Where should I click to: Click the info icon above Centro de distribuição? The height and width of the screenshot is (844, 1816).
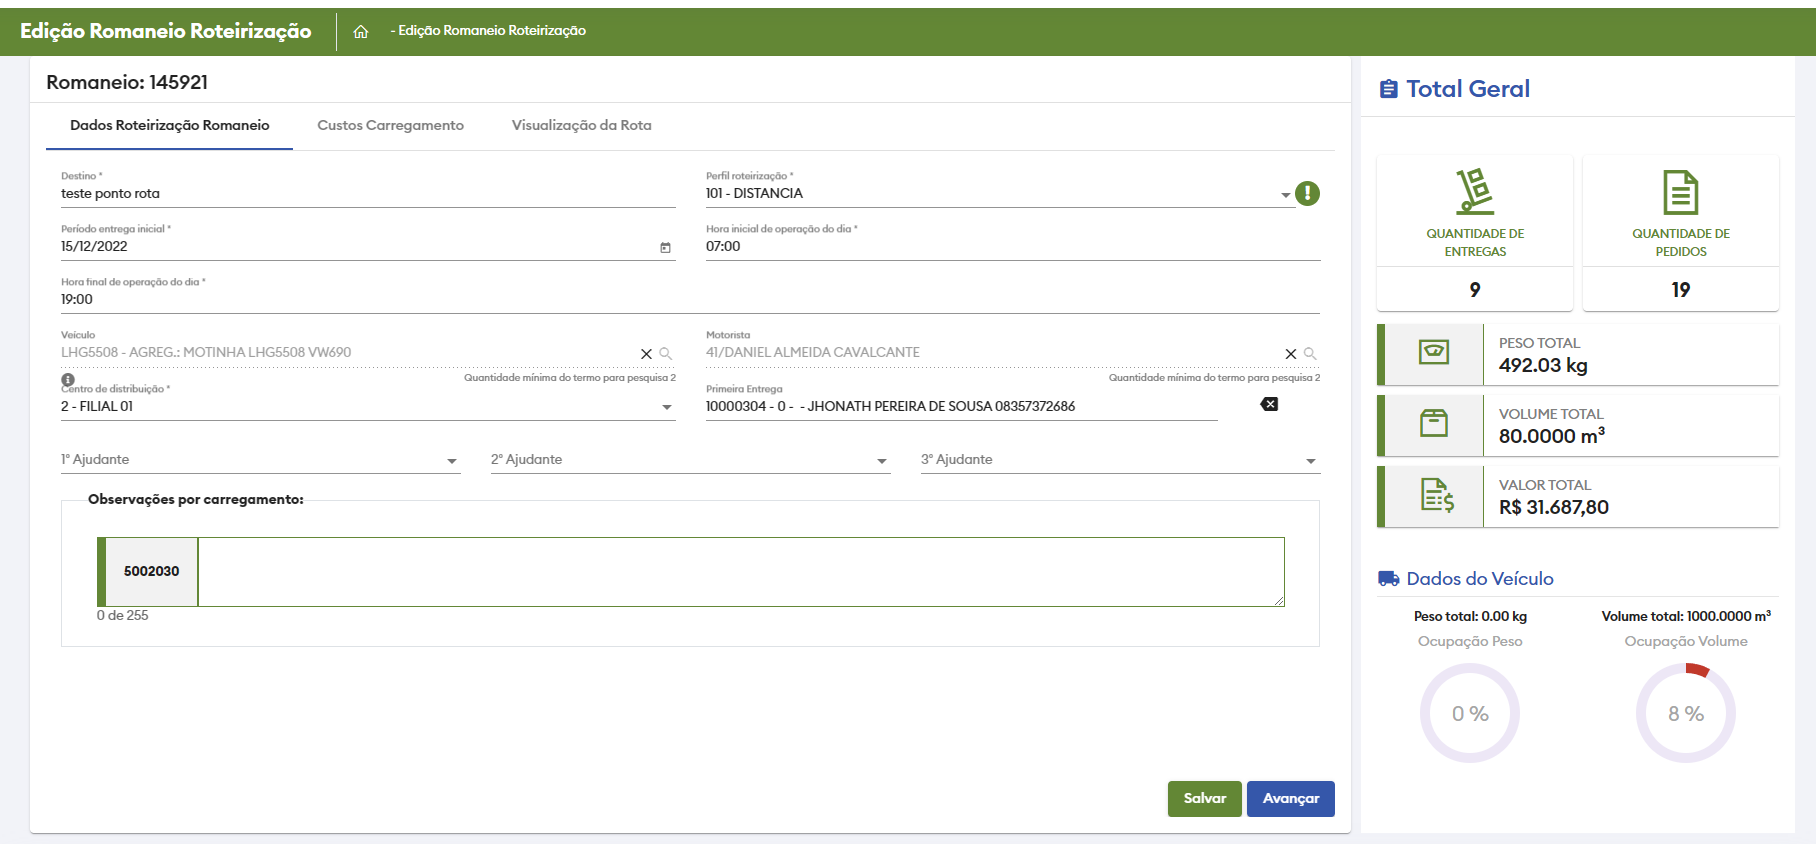coord(68,380)
